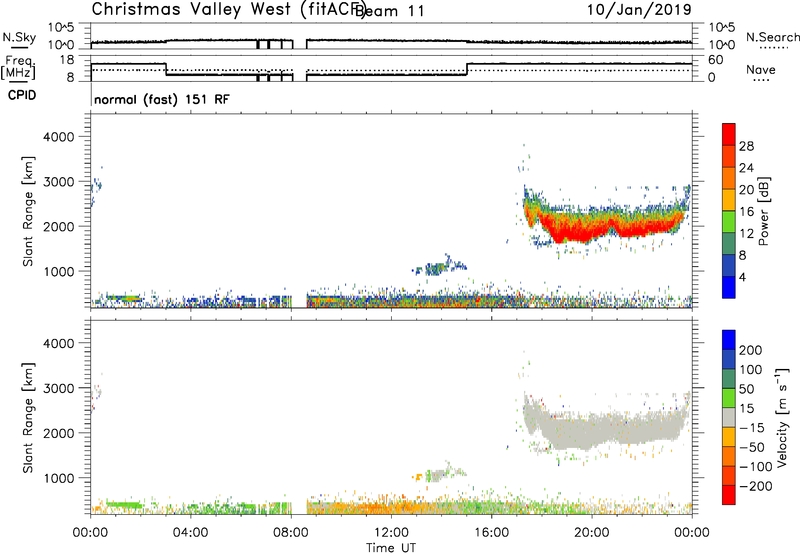Click the '60' Nave axis tick
The width and height of the screenshot is (800, 554).
pyautogui.click(x=716, y=60)
